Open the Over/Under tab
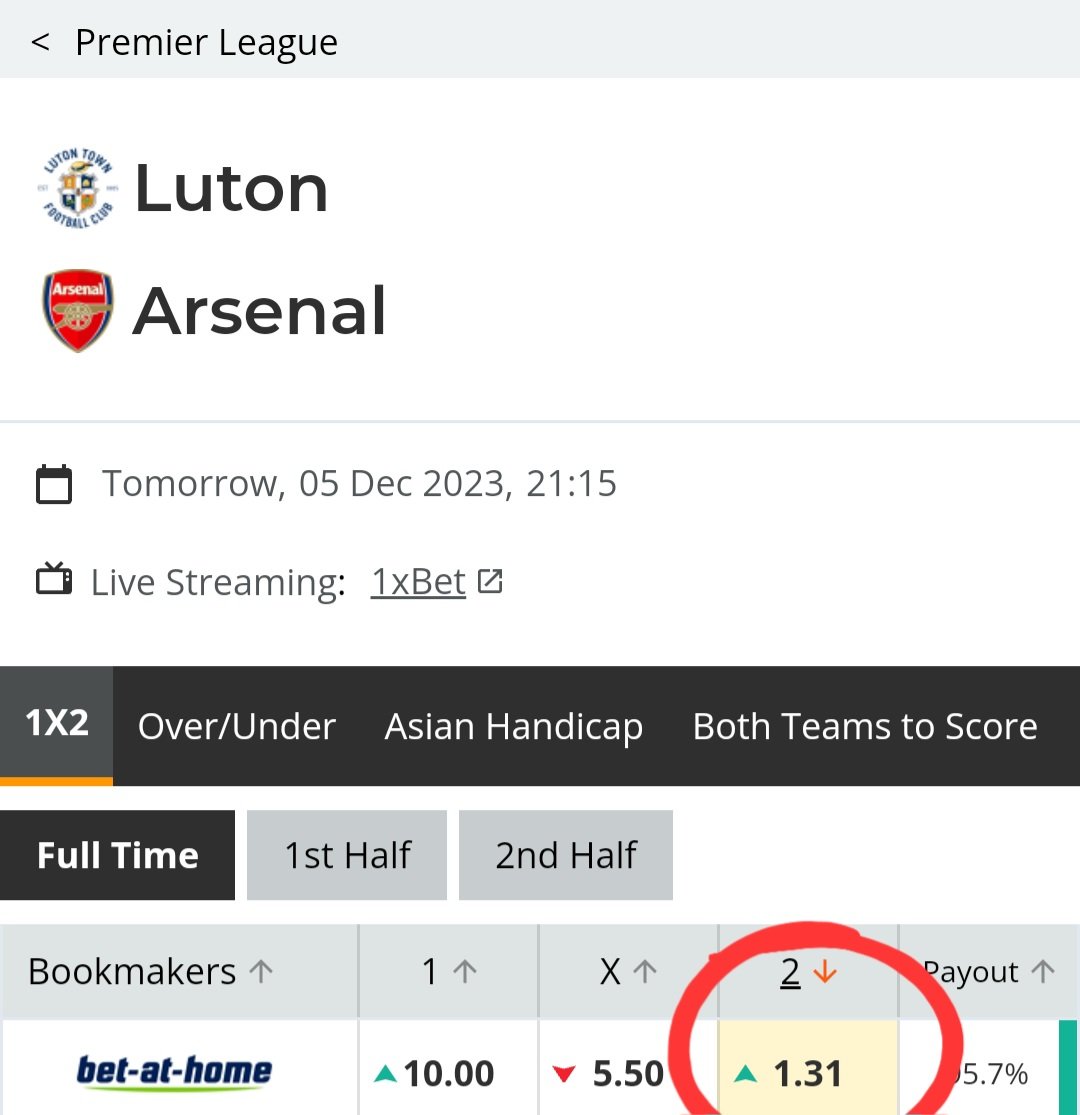The height and width of the screenshot is (1115, 1080). click(x=237, y=726)
